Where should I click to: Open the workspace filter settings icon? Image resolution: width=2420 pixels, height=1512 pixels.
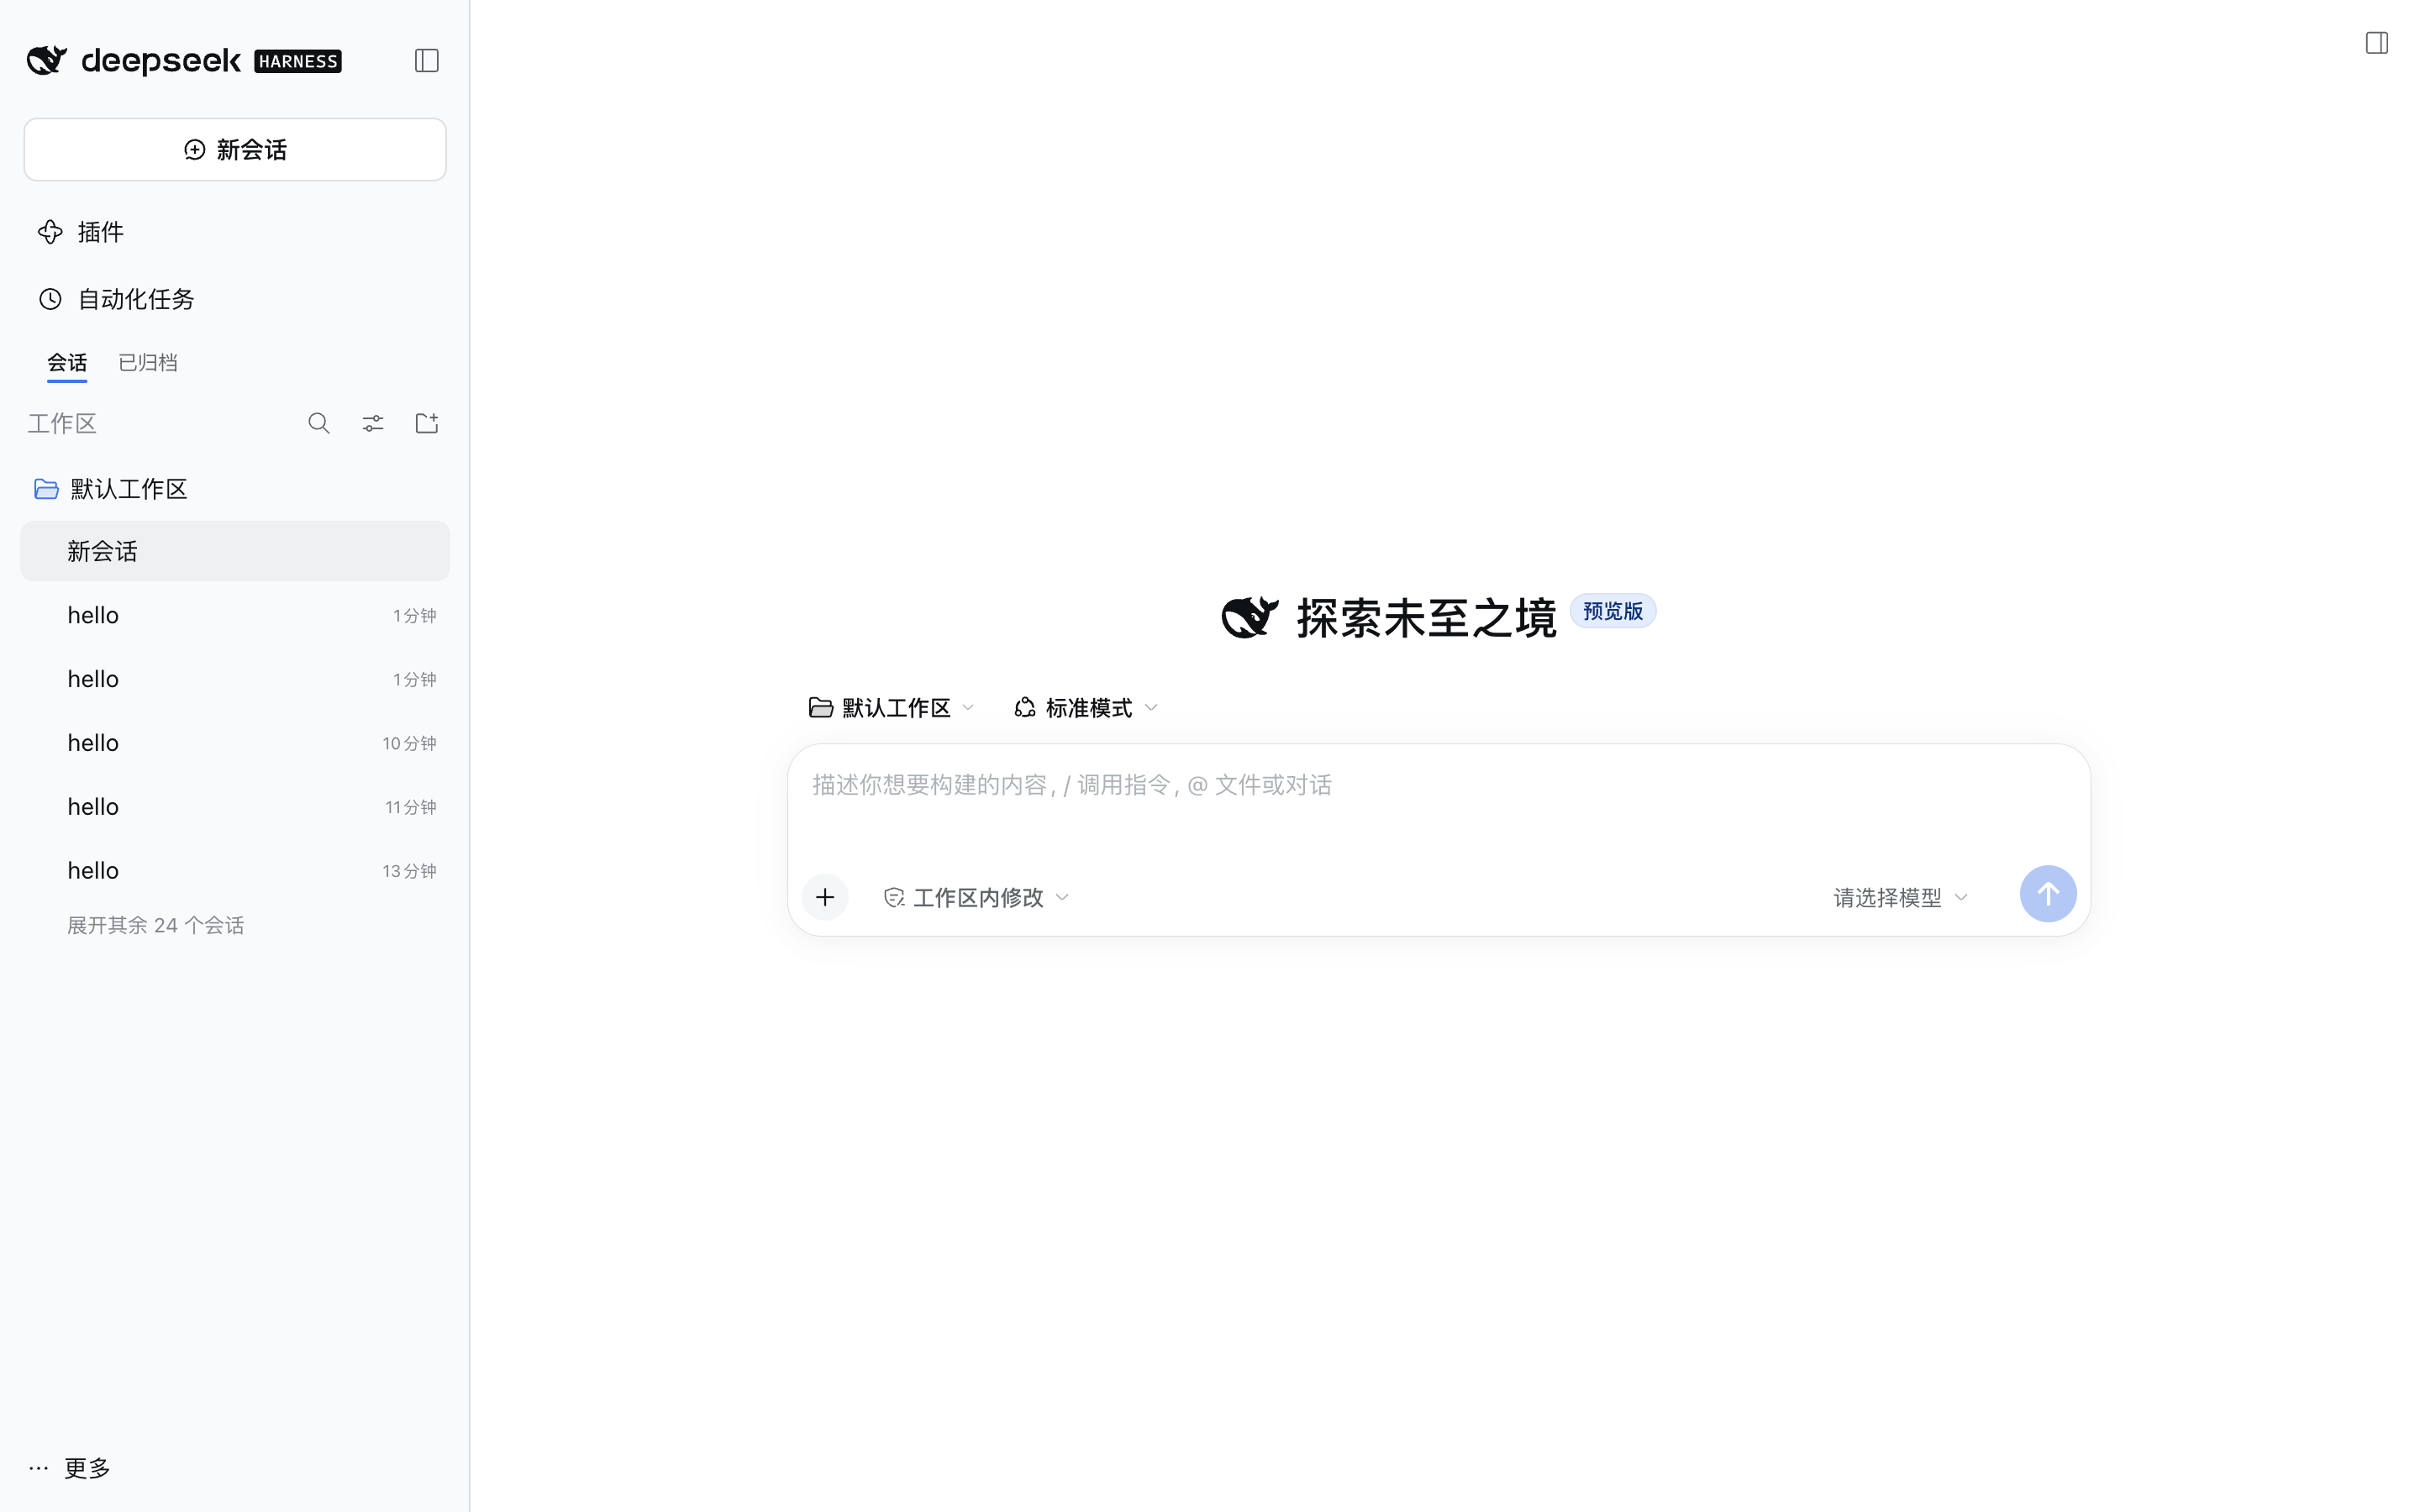(x=373, y=424)
